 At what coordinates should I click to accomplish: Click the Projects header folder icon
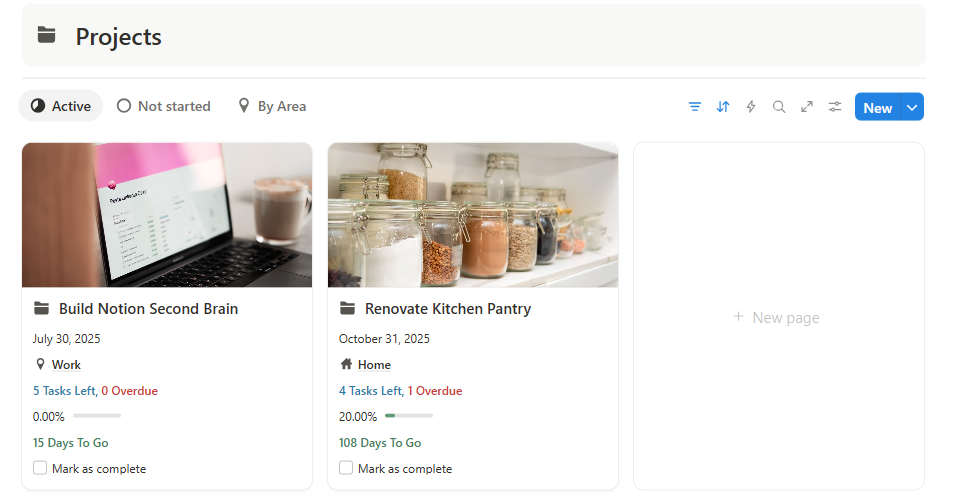tap(47, 36)
